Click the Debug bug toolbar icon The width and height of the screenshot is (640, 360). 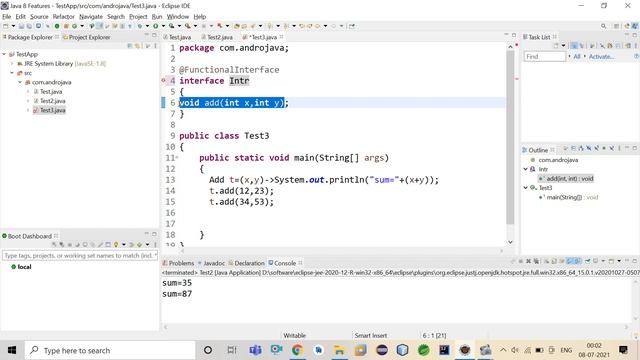coord(140,26)
